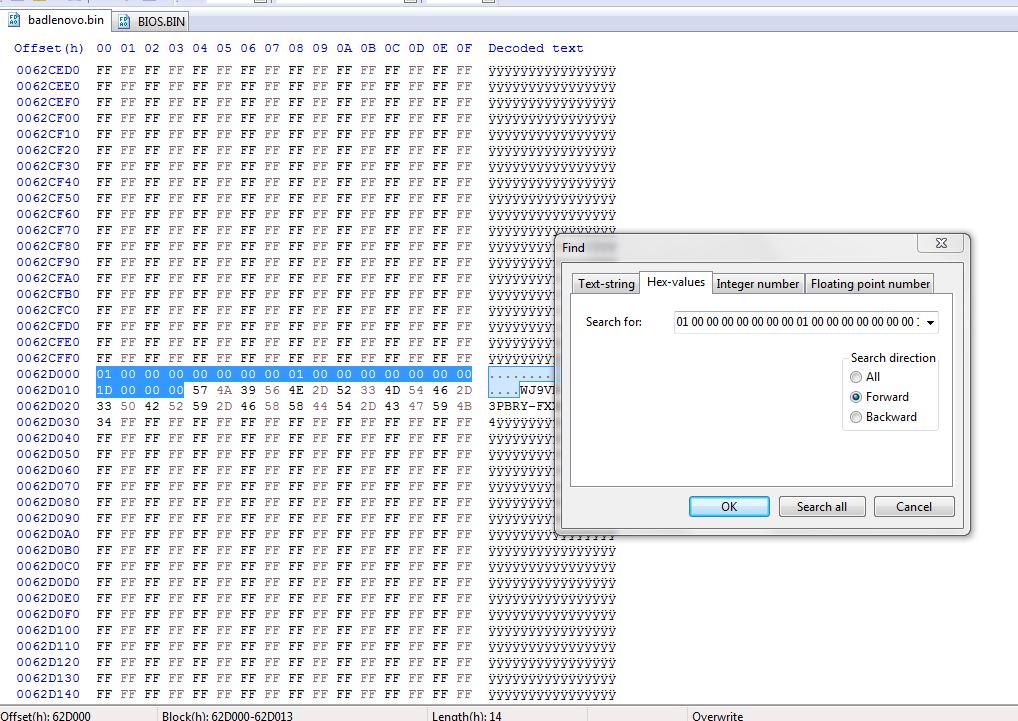
Task: Select the Hex-values tab in Find dialog
Action: (x=676, y=282)
